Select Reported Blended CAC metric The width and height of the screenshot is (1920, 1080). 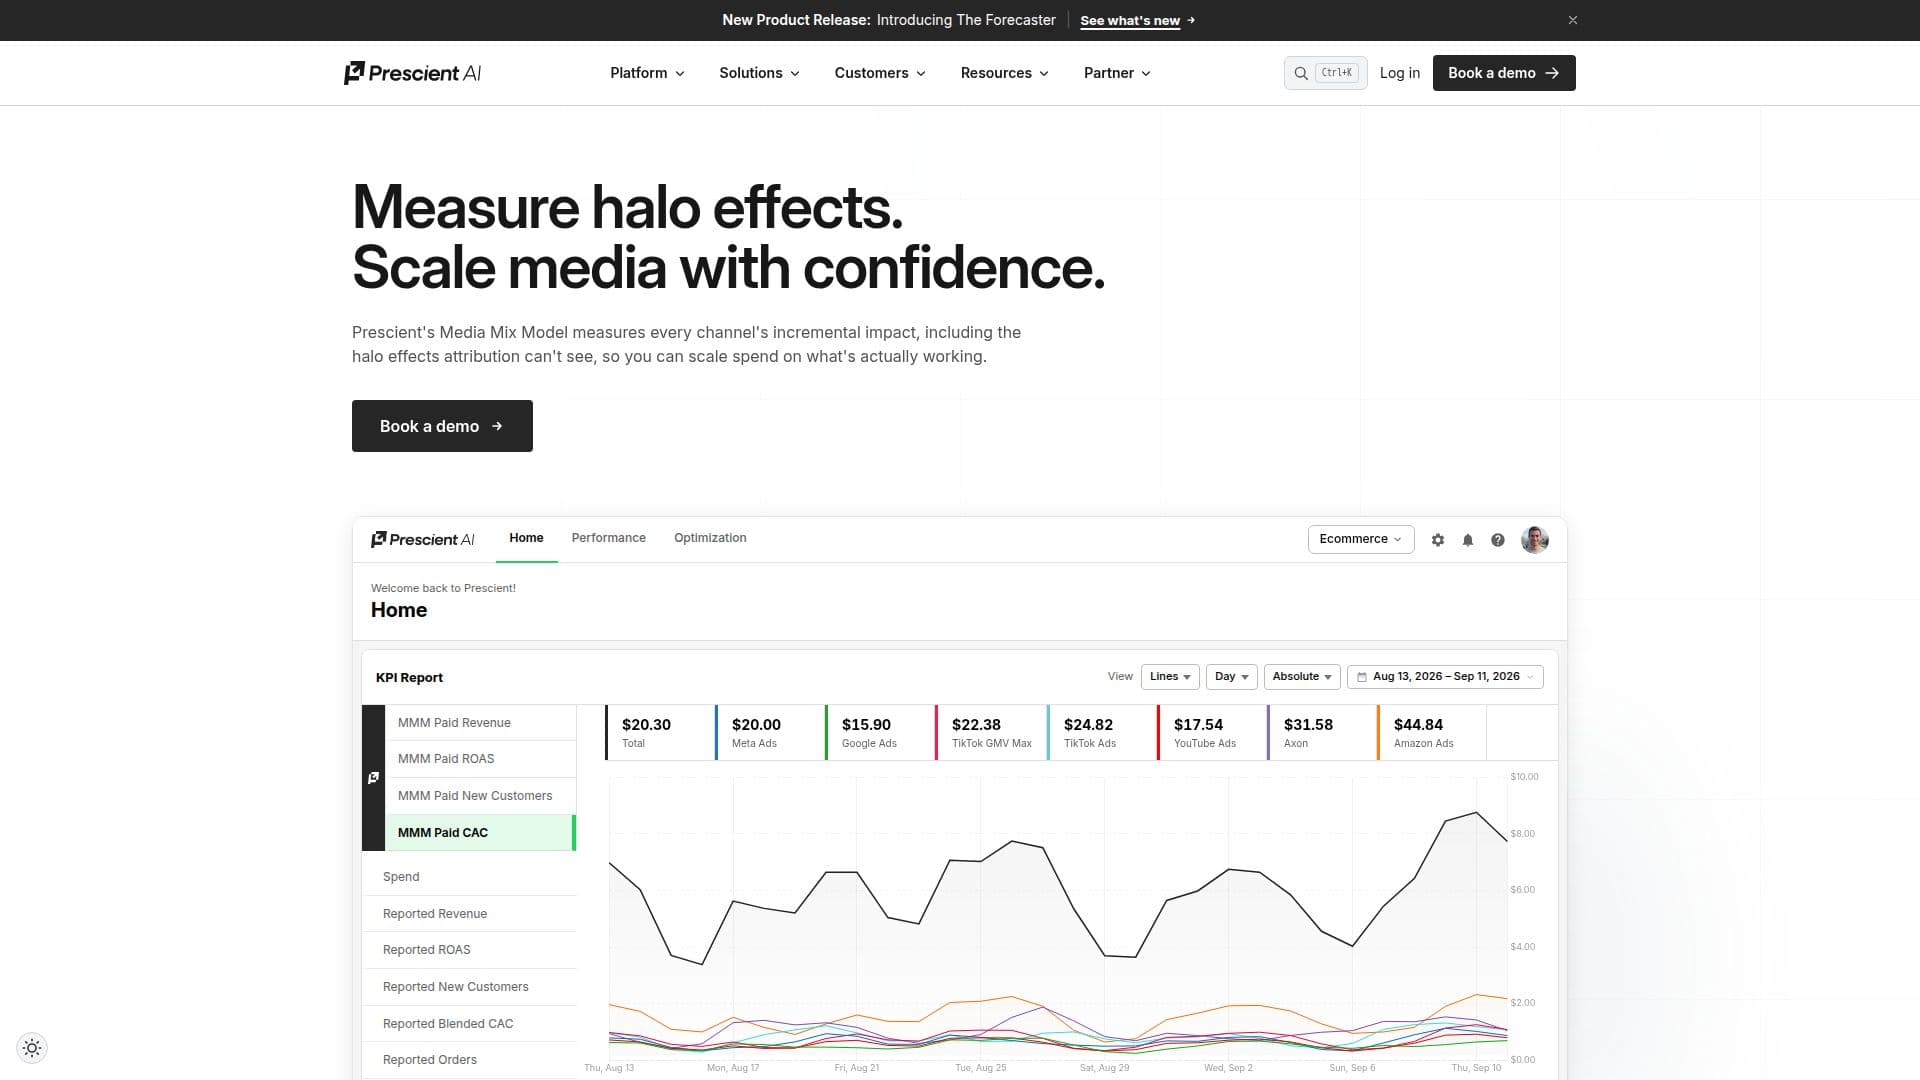pos(469,1024)
